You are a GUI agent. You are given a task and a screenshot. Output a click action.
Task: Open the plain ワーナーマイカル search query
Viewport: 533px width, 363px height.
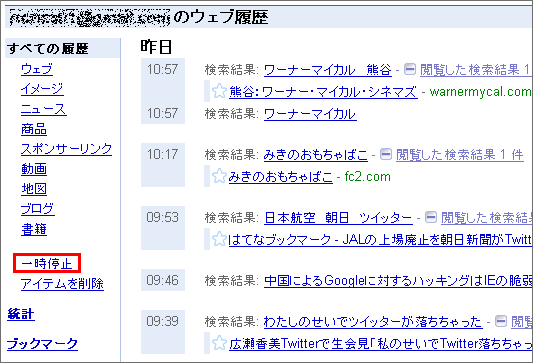[310, 114]
